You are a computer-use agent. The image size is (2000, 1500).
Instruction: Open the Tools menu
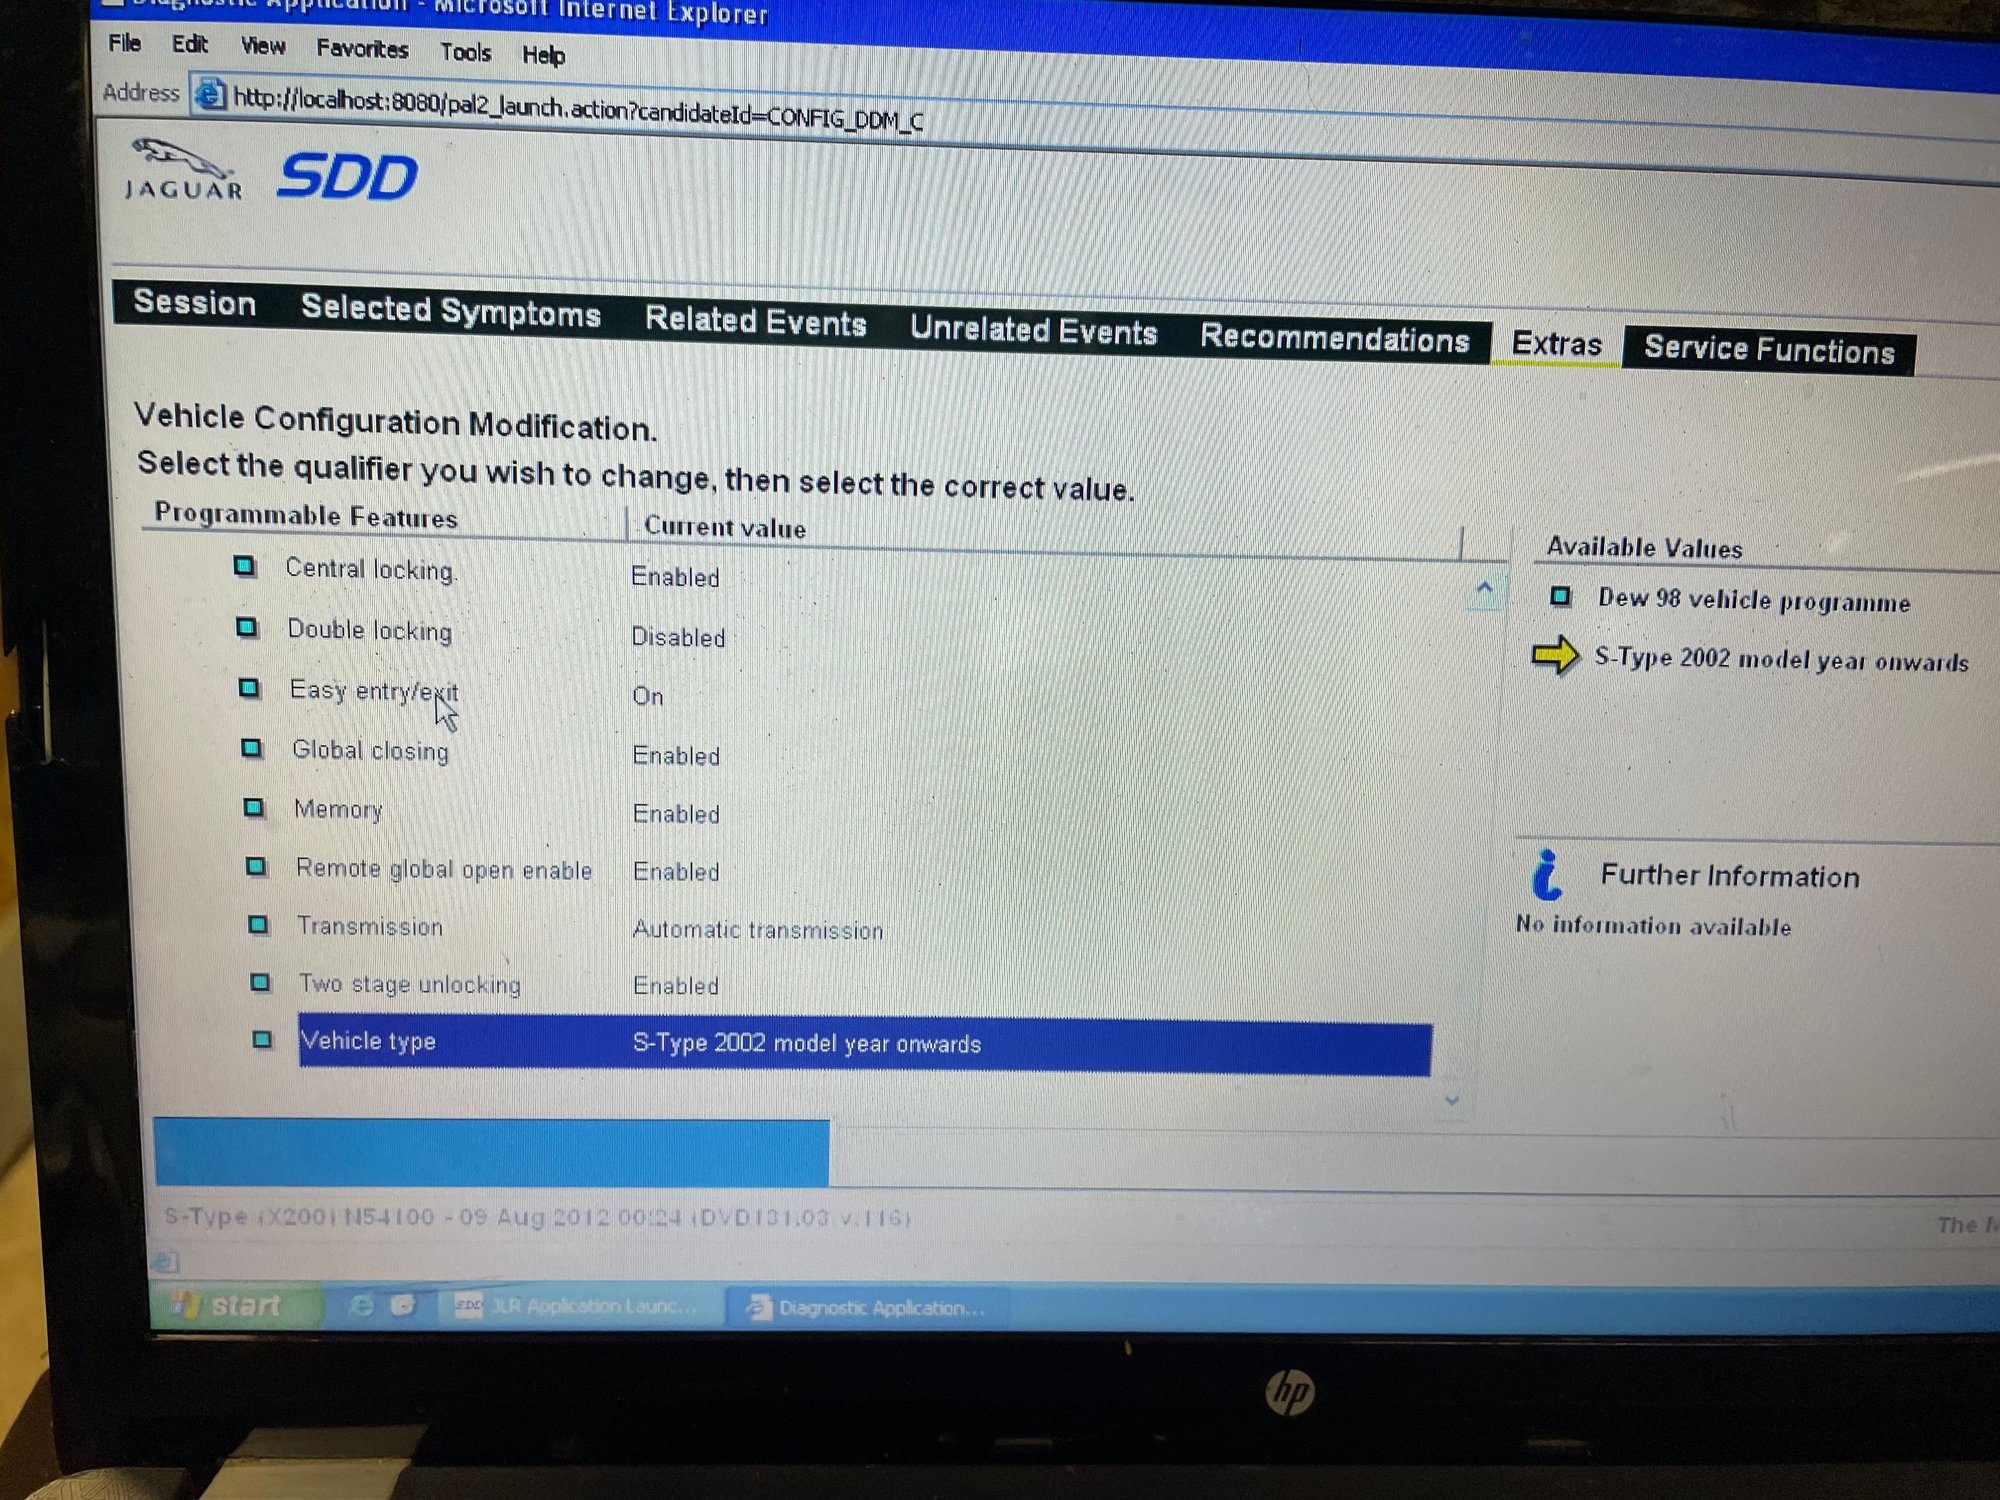[465, 52]
